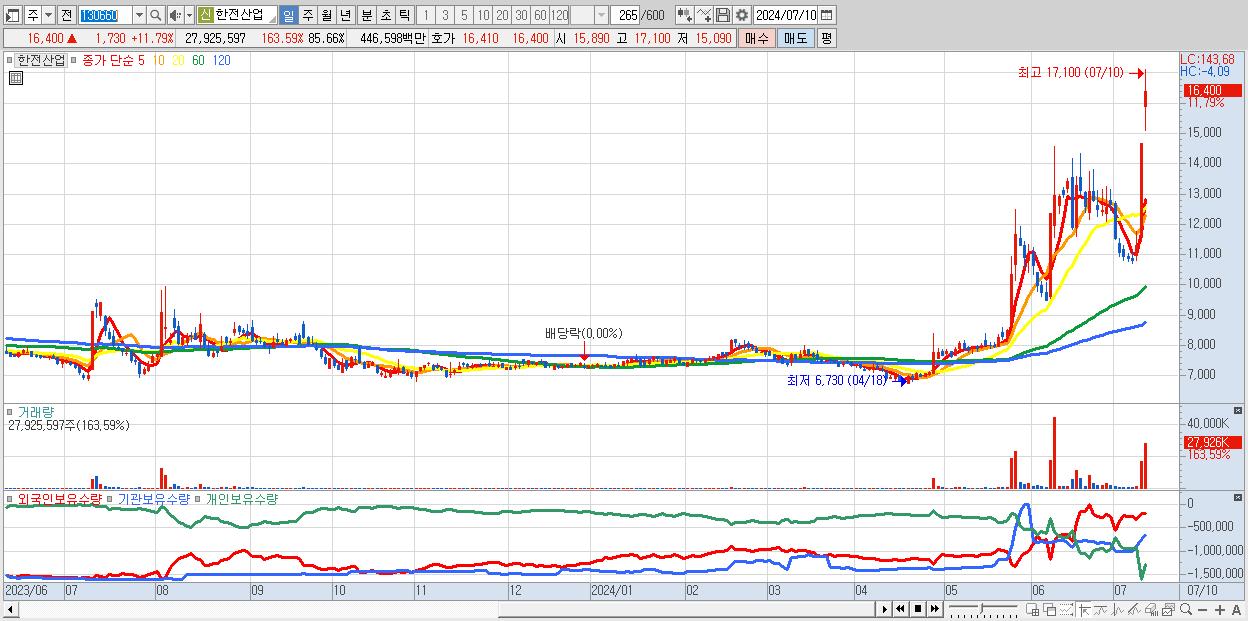Screen dimensions: 1248x621
Task: Click the trend lines icon in bottom toolbar
Action: (x=1134, y=610)
